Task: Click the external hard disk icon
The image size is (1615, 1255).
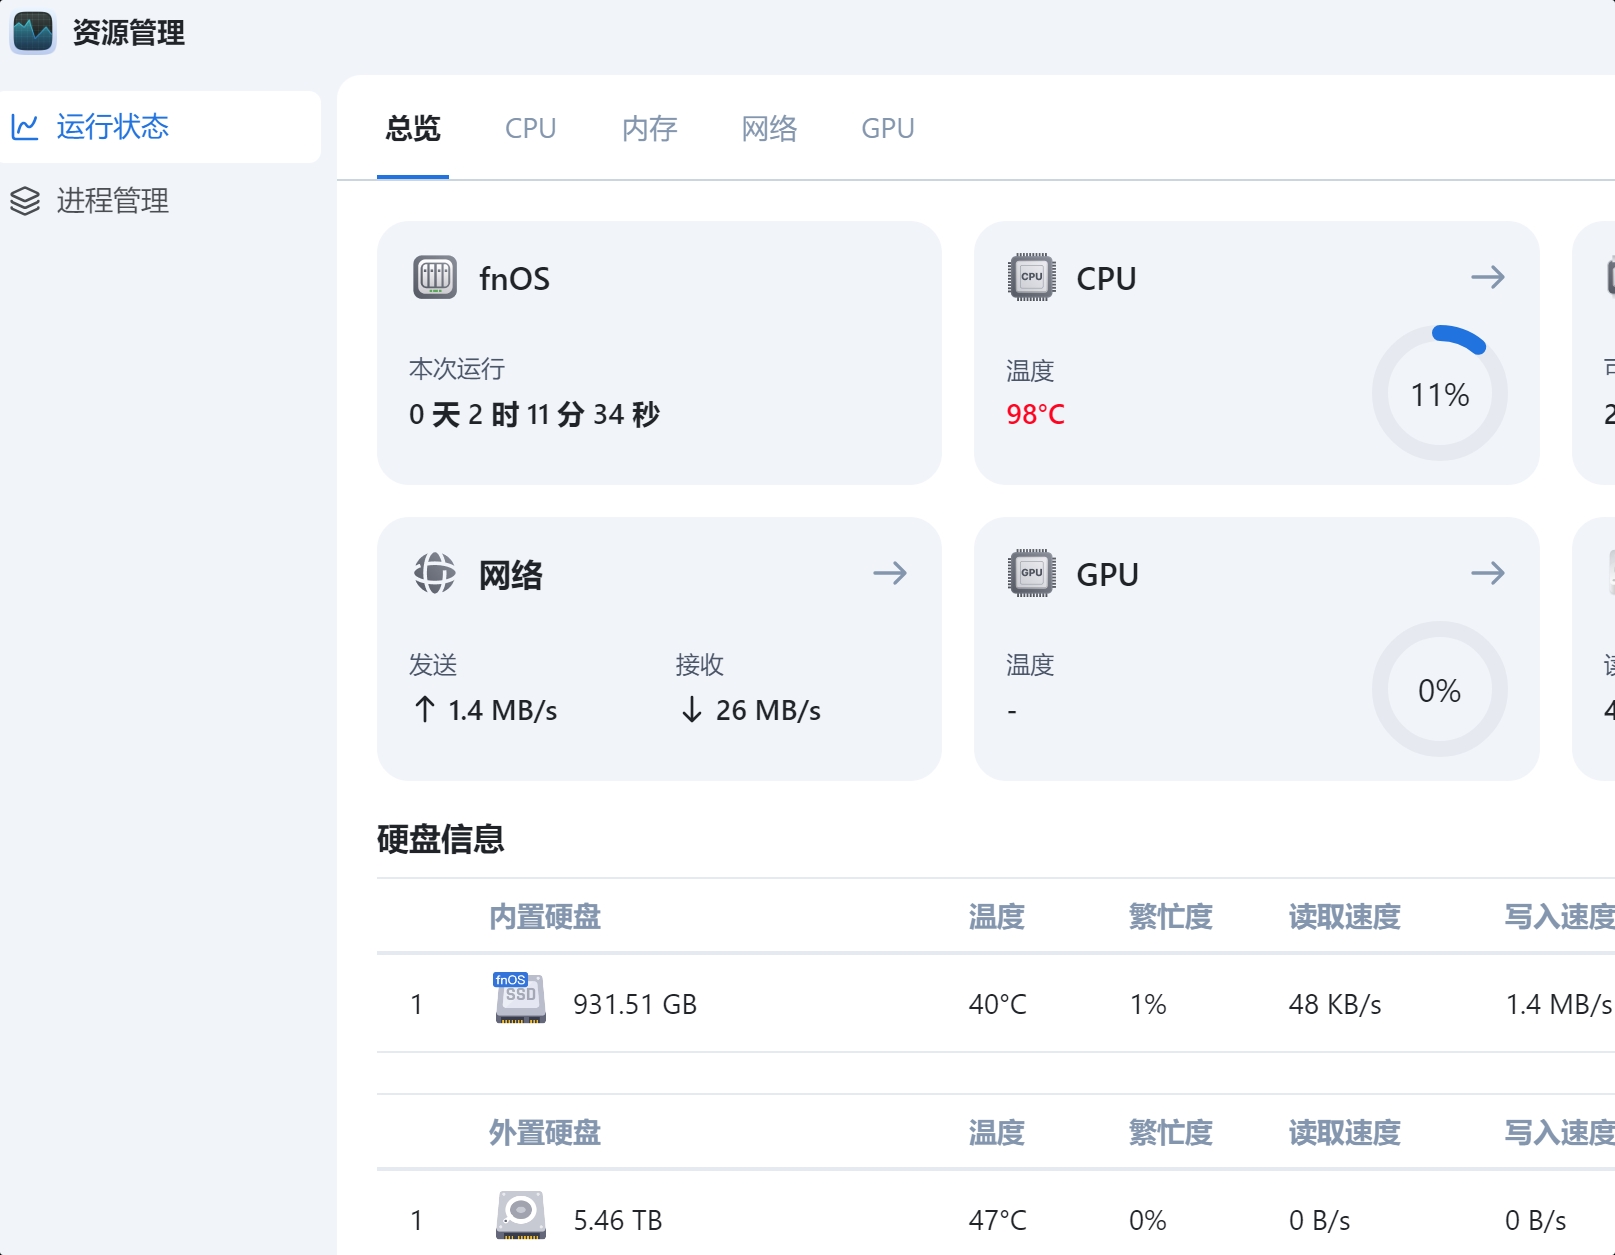Action: [x=520, y=1215]
